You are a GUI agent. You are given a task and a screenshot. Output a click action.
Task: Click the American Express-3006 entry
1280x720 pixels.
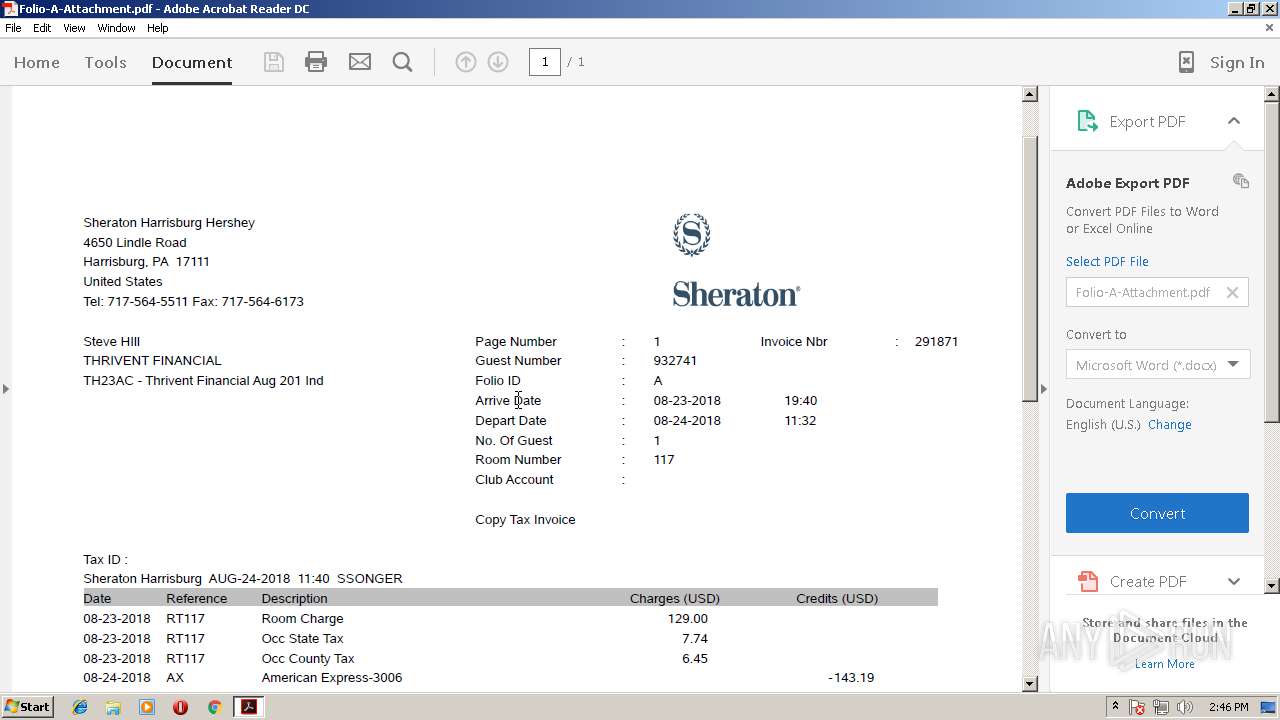coord(332,678)
